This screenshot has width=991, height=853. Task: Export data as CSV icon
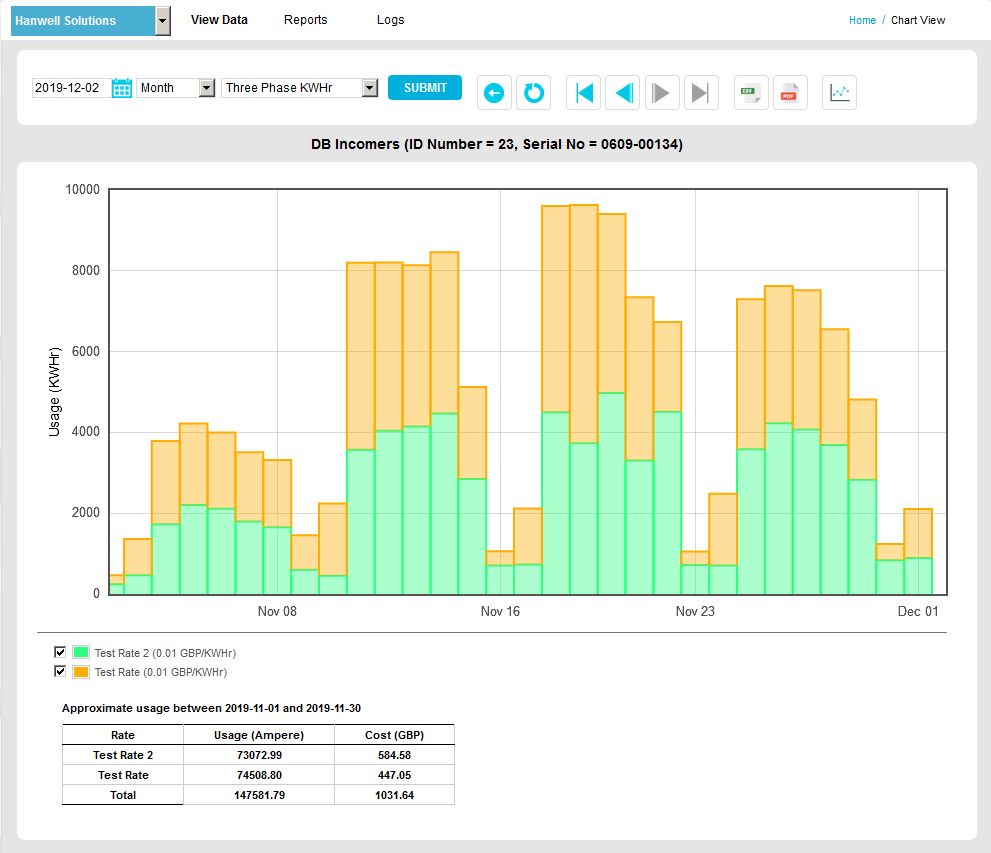pyautogui.click(x=751, y=93)
